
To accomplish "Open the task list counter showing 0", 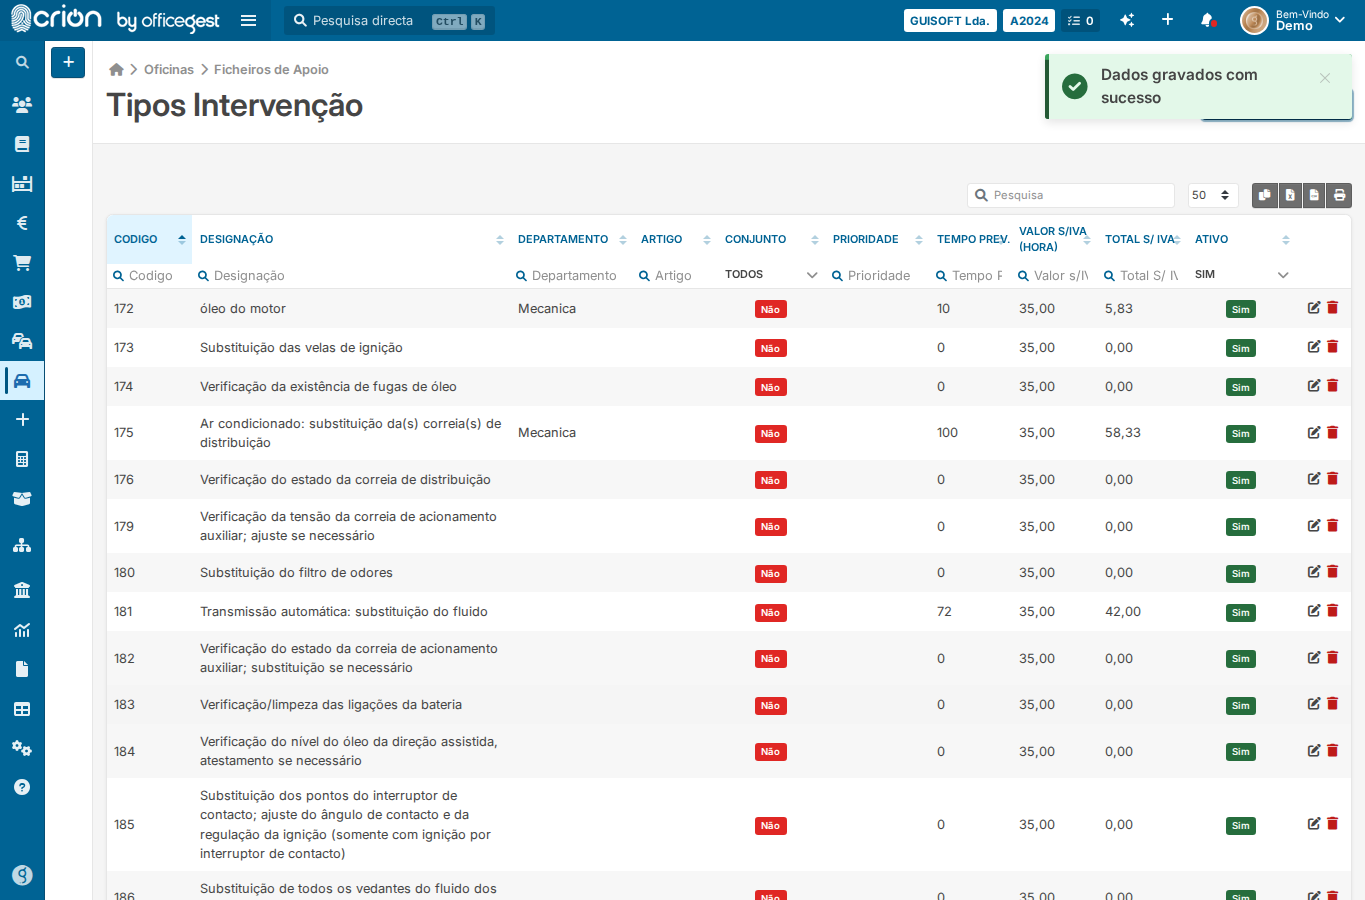I will [1081, 20].
